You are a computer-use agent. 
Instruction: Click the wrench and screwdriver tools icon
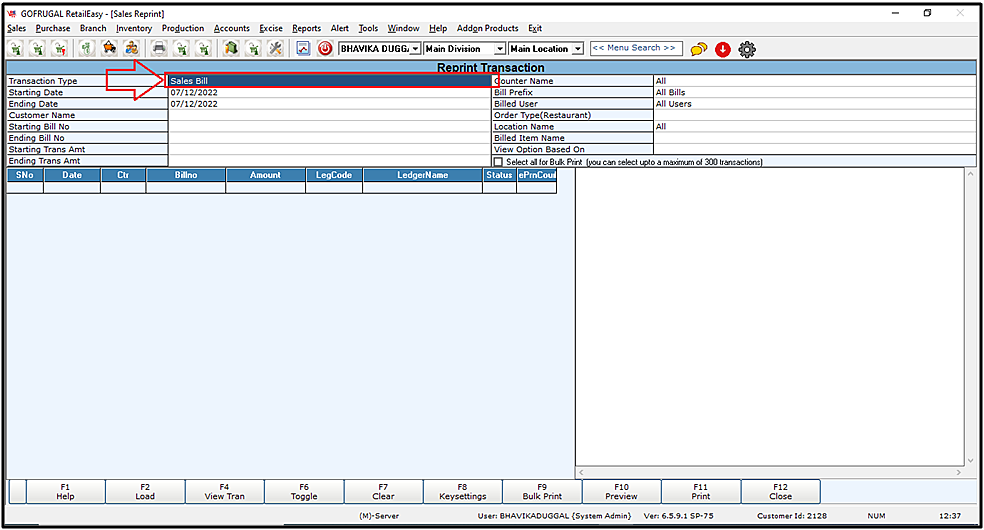click(276, 48)
